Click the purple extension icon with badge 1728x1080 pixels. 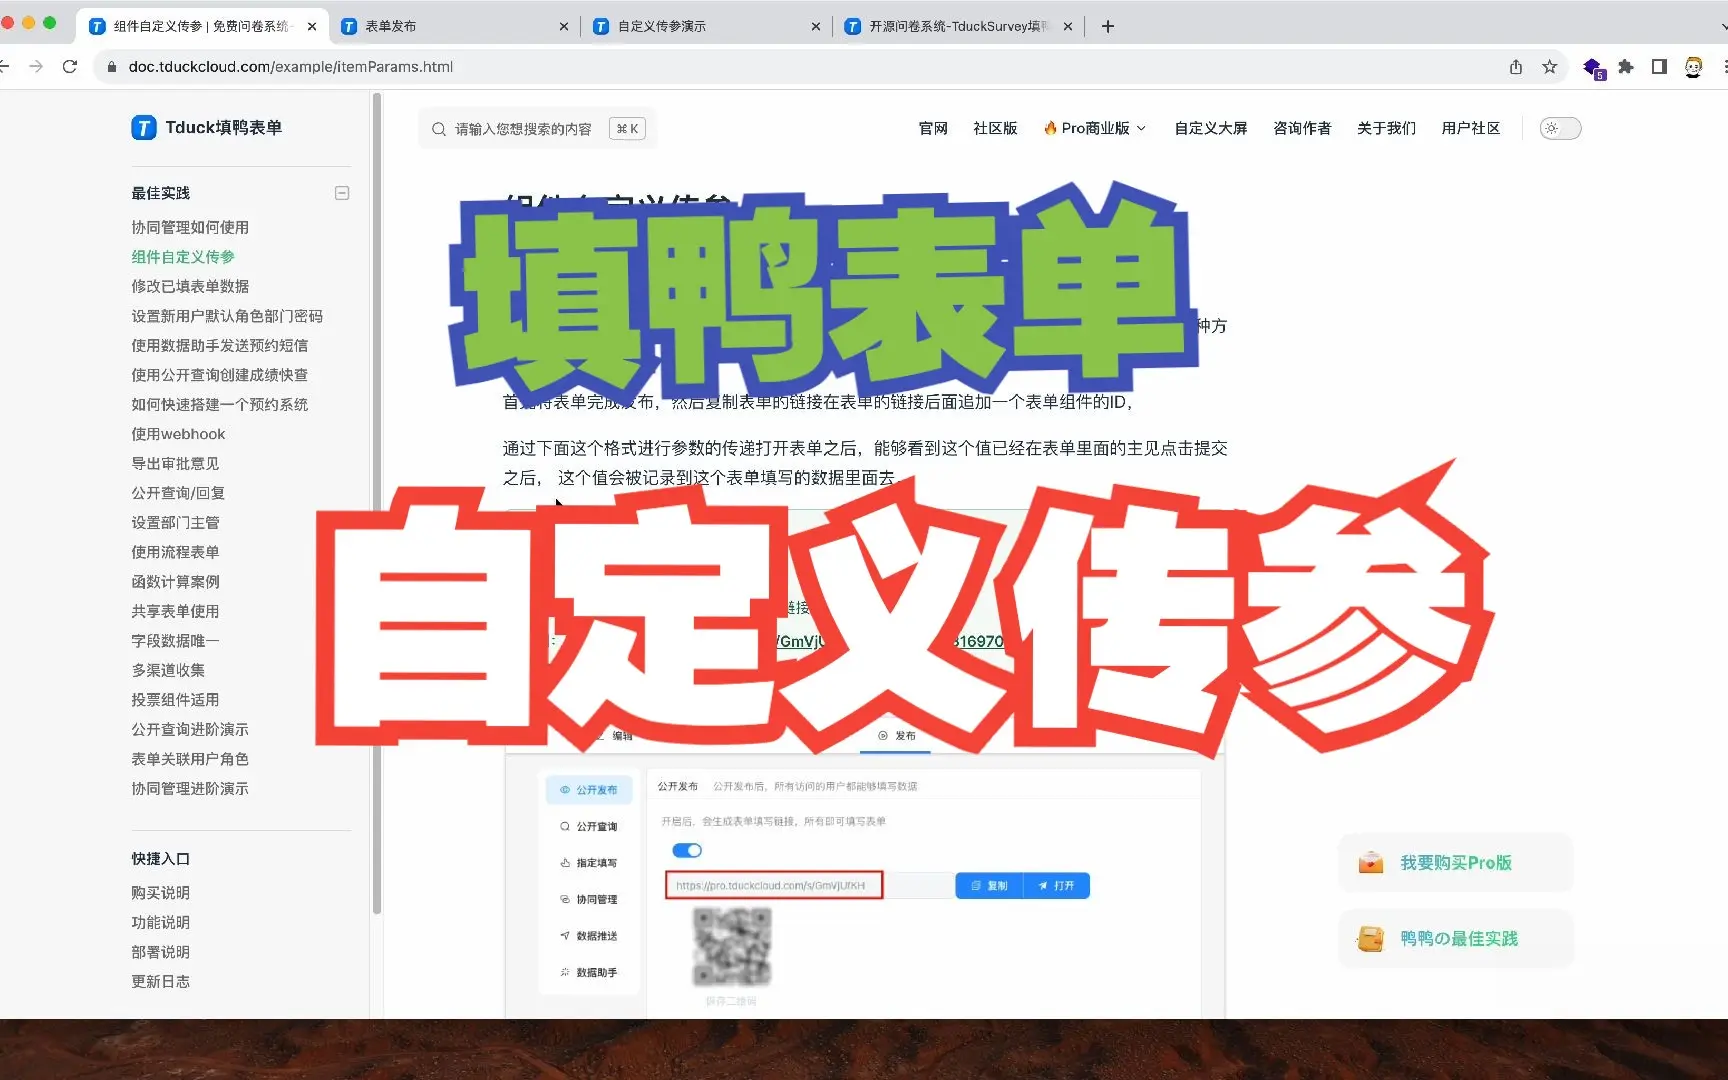(x=1593, y=68)
